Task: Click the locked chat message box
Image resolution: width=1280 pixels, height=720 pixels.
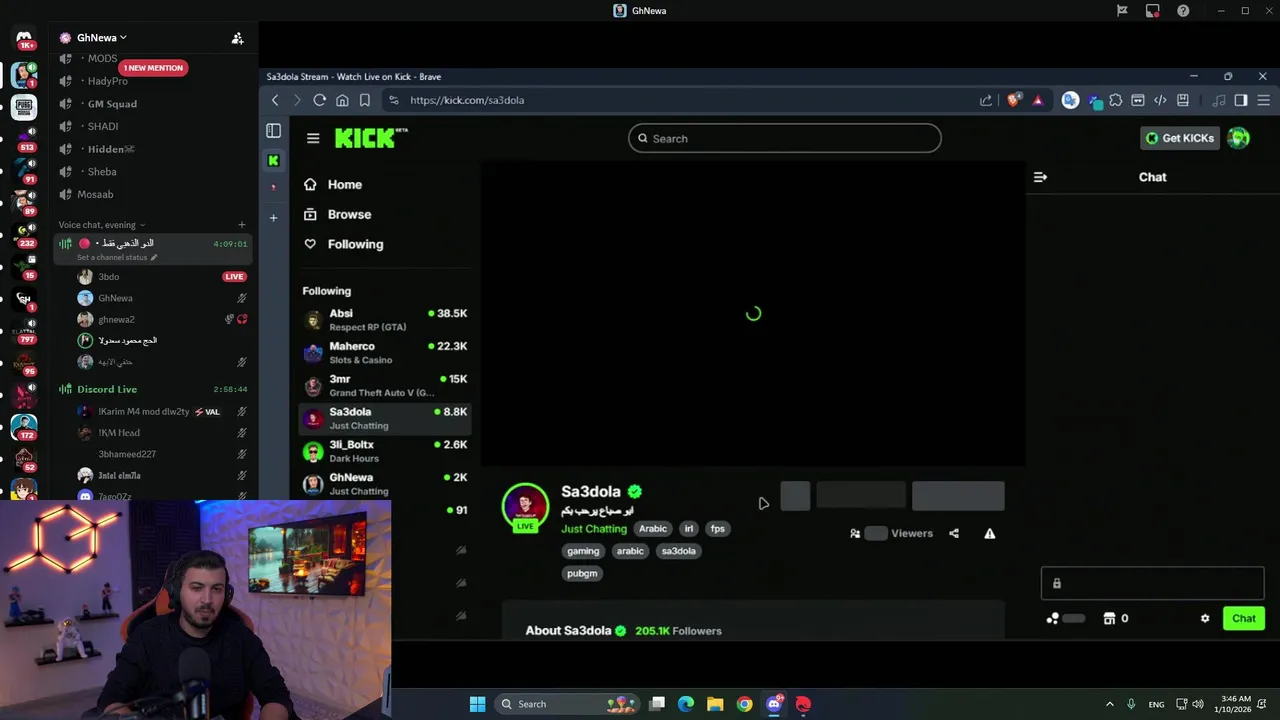Action: coord(1152,583)
